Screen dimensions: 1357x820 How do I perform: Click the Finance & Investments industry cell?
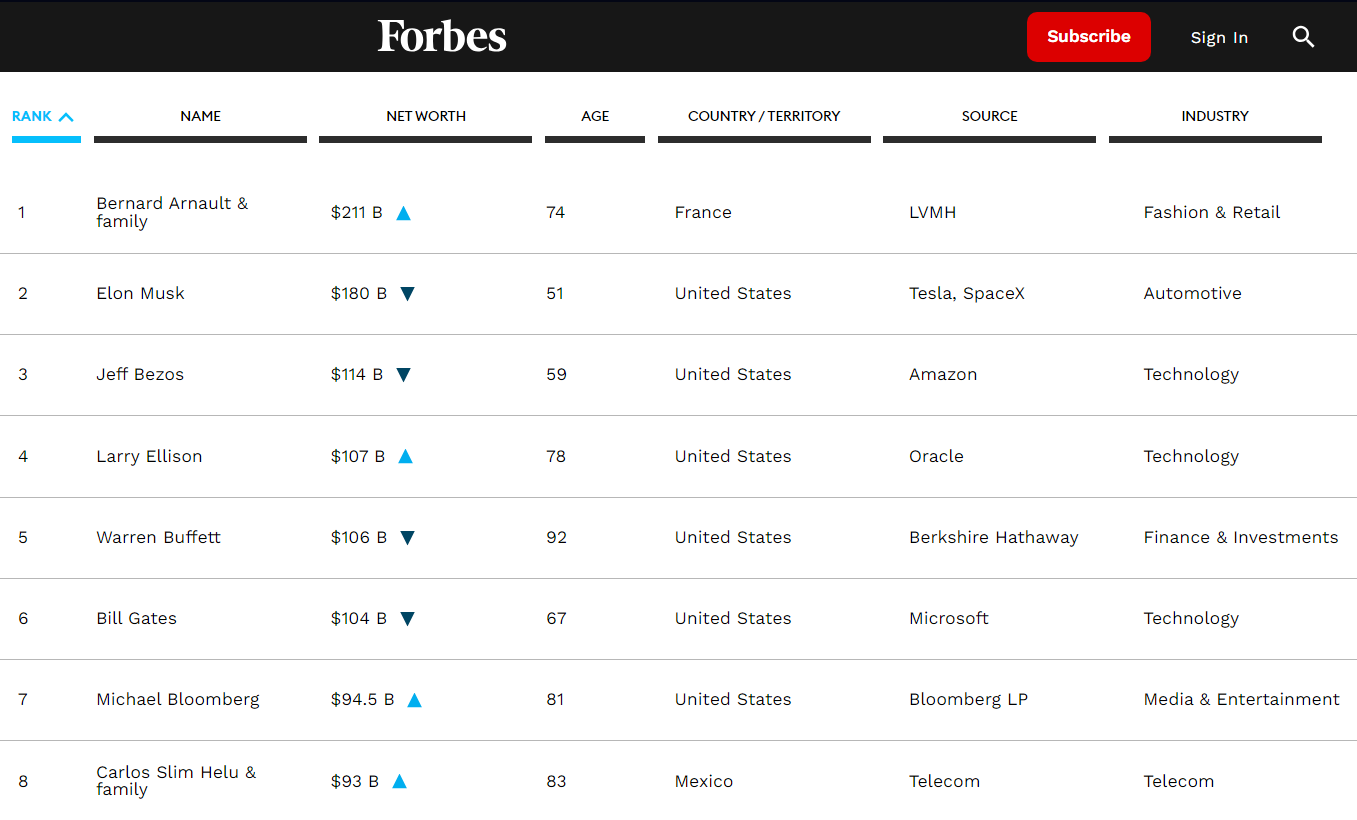(x=1241, y=537)
